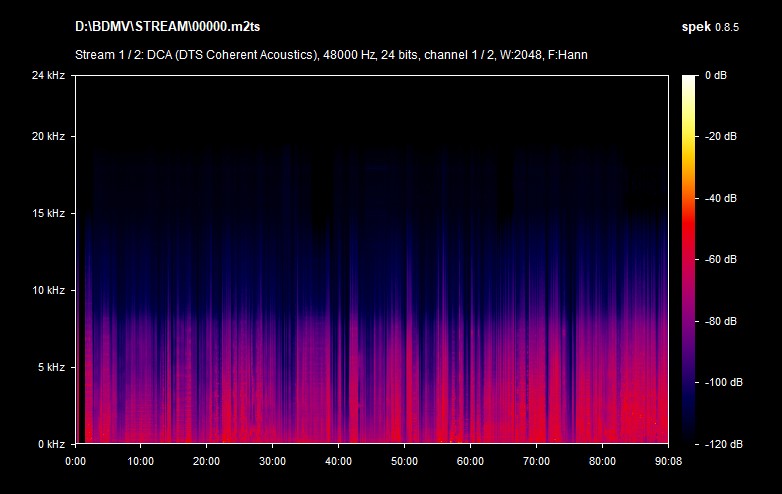The width and height of the screenshot is (782, 494).
Task: Click the 5 kHz frequency axis label
Action: 50,368
